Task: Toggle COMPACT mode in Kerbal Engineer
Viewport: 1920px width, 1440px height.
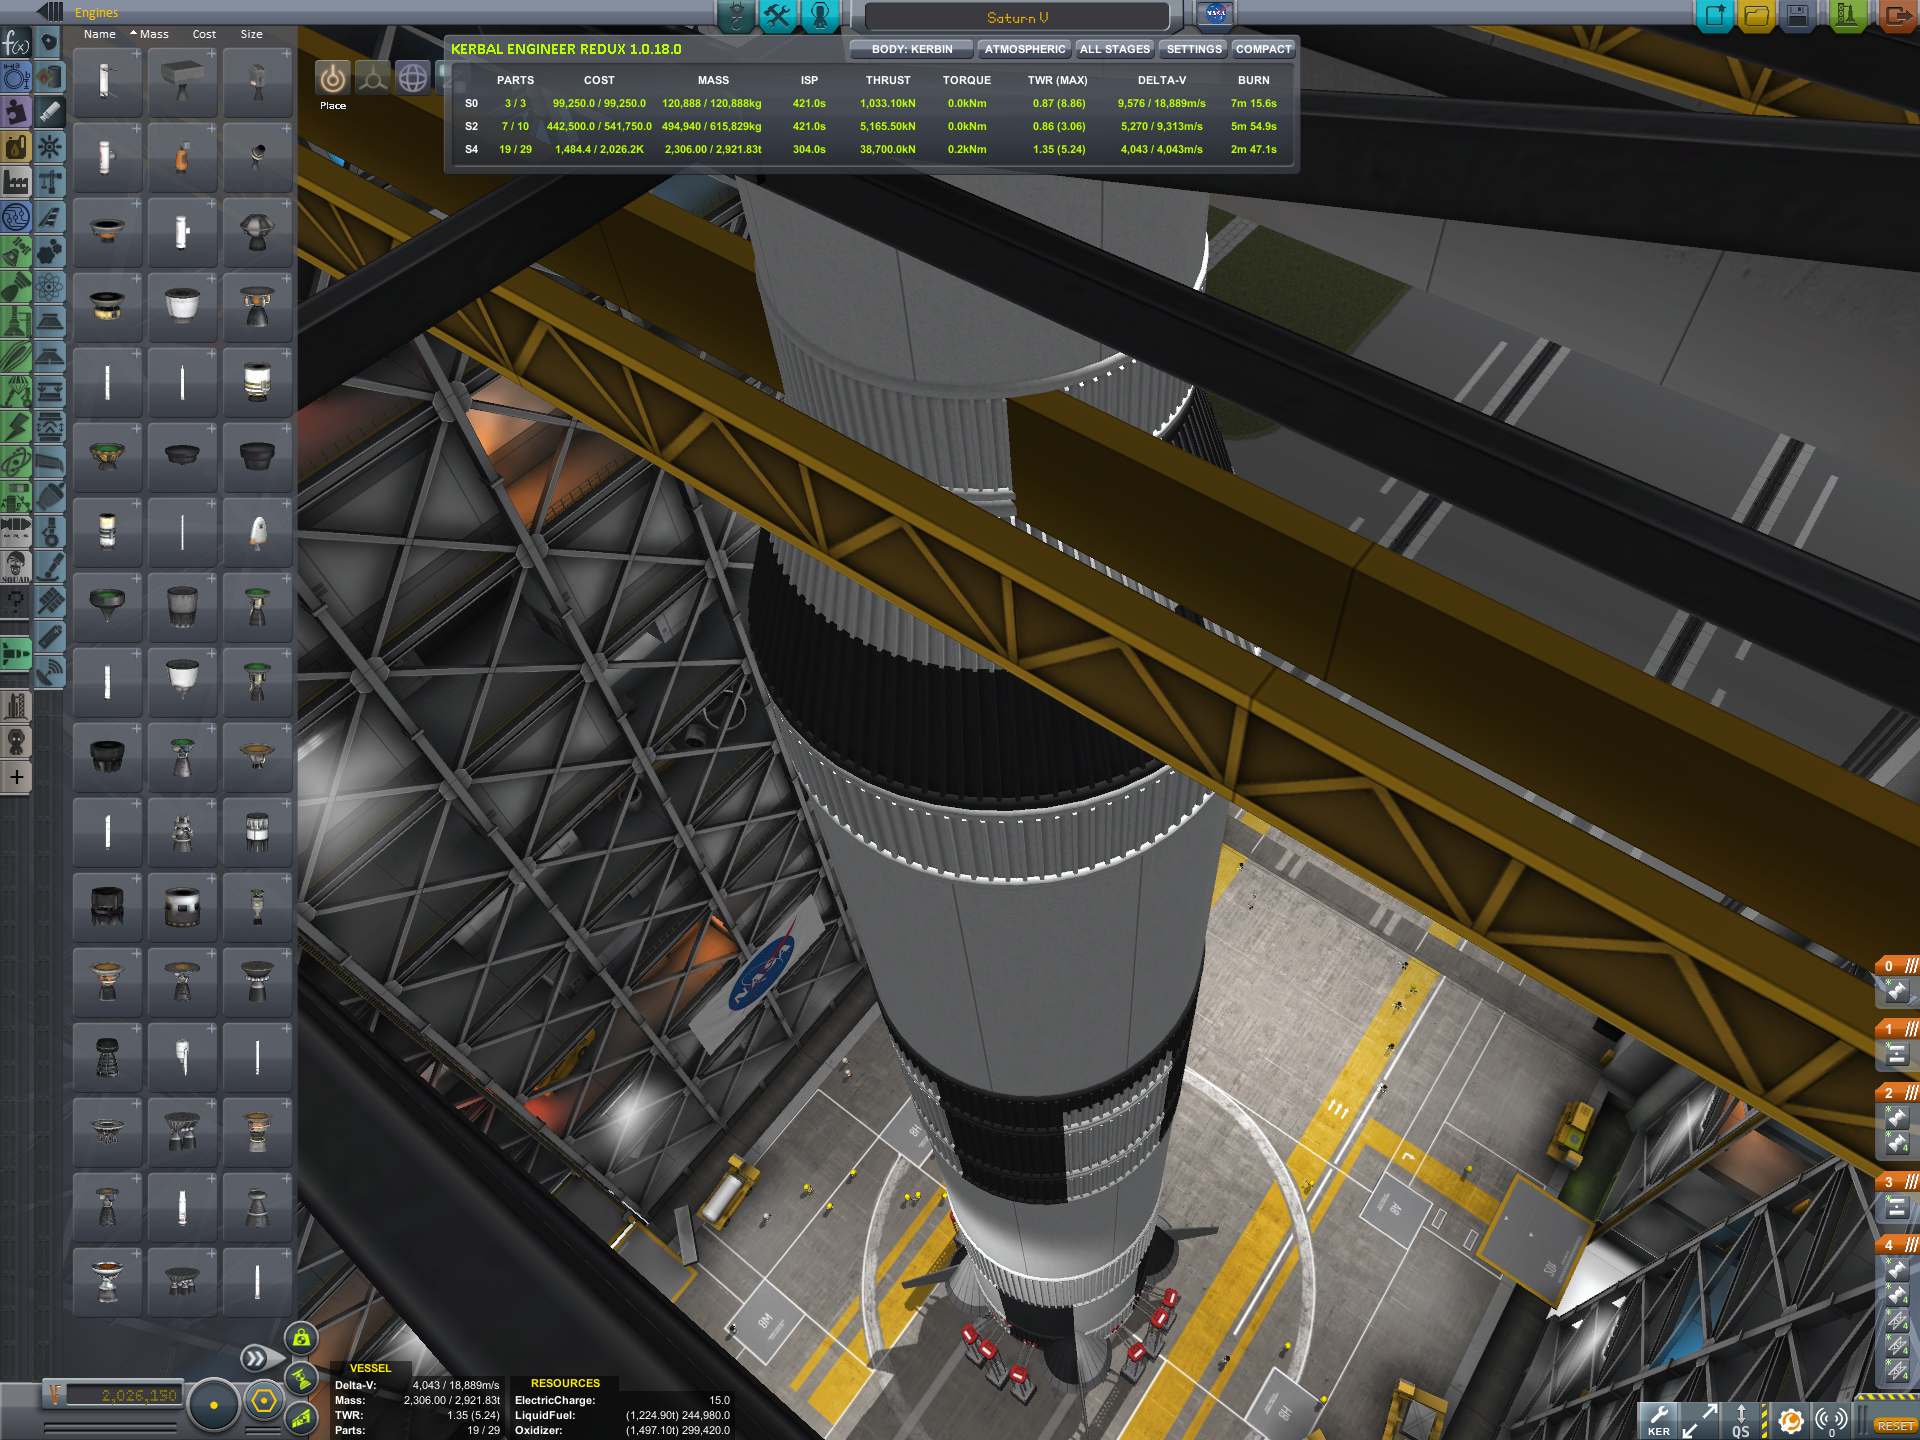Action: (1263, 49)
